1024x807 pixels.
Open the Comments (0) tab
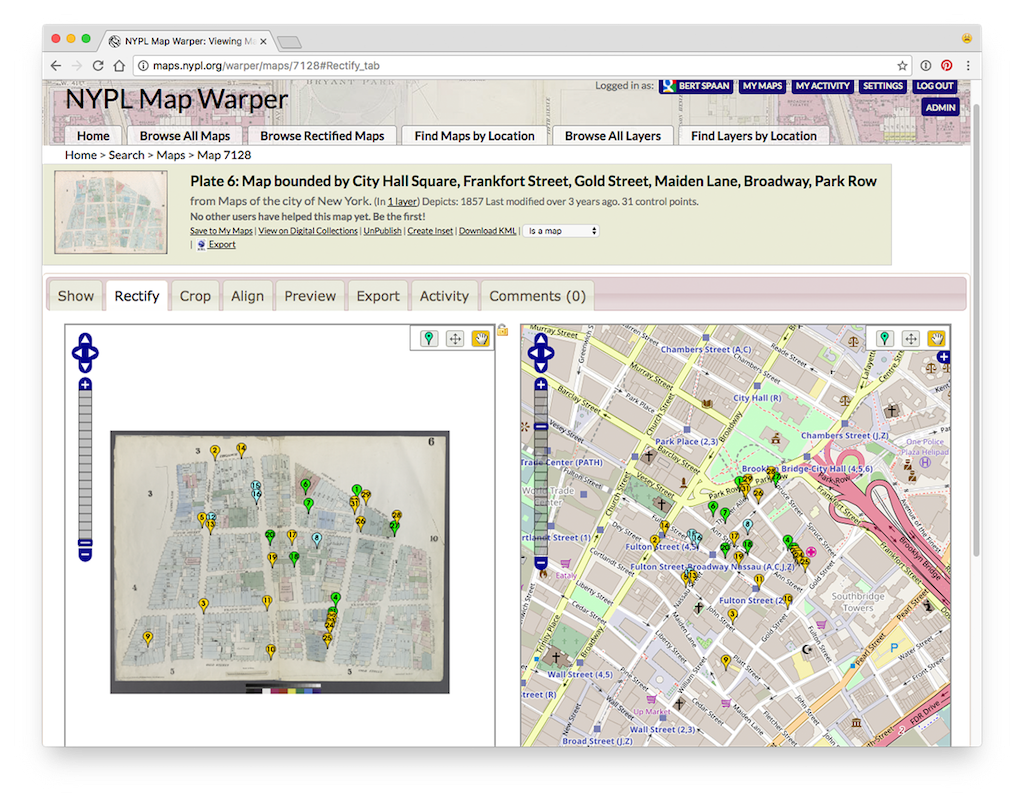coord(537,296)
